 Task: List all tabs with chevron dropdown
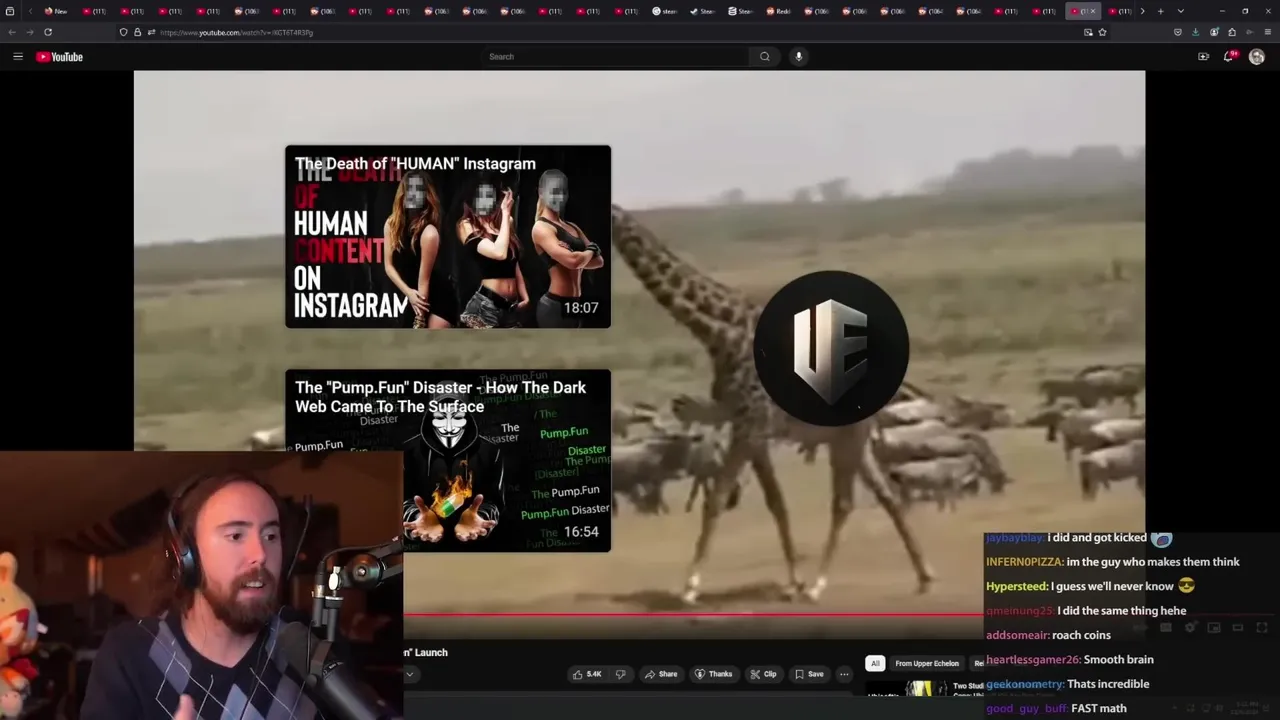click(1181, 11)
